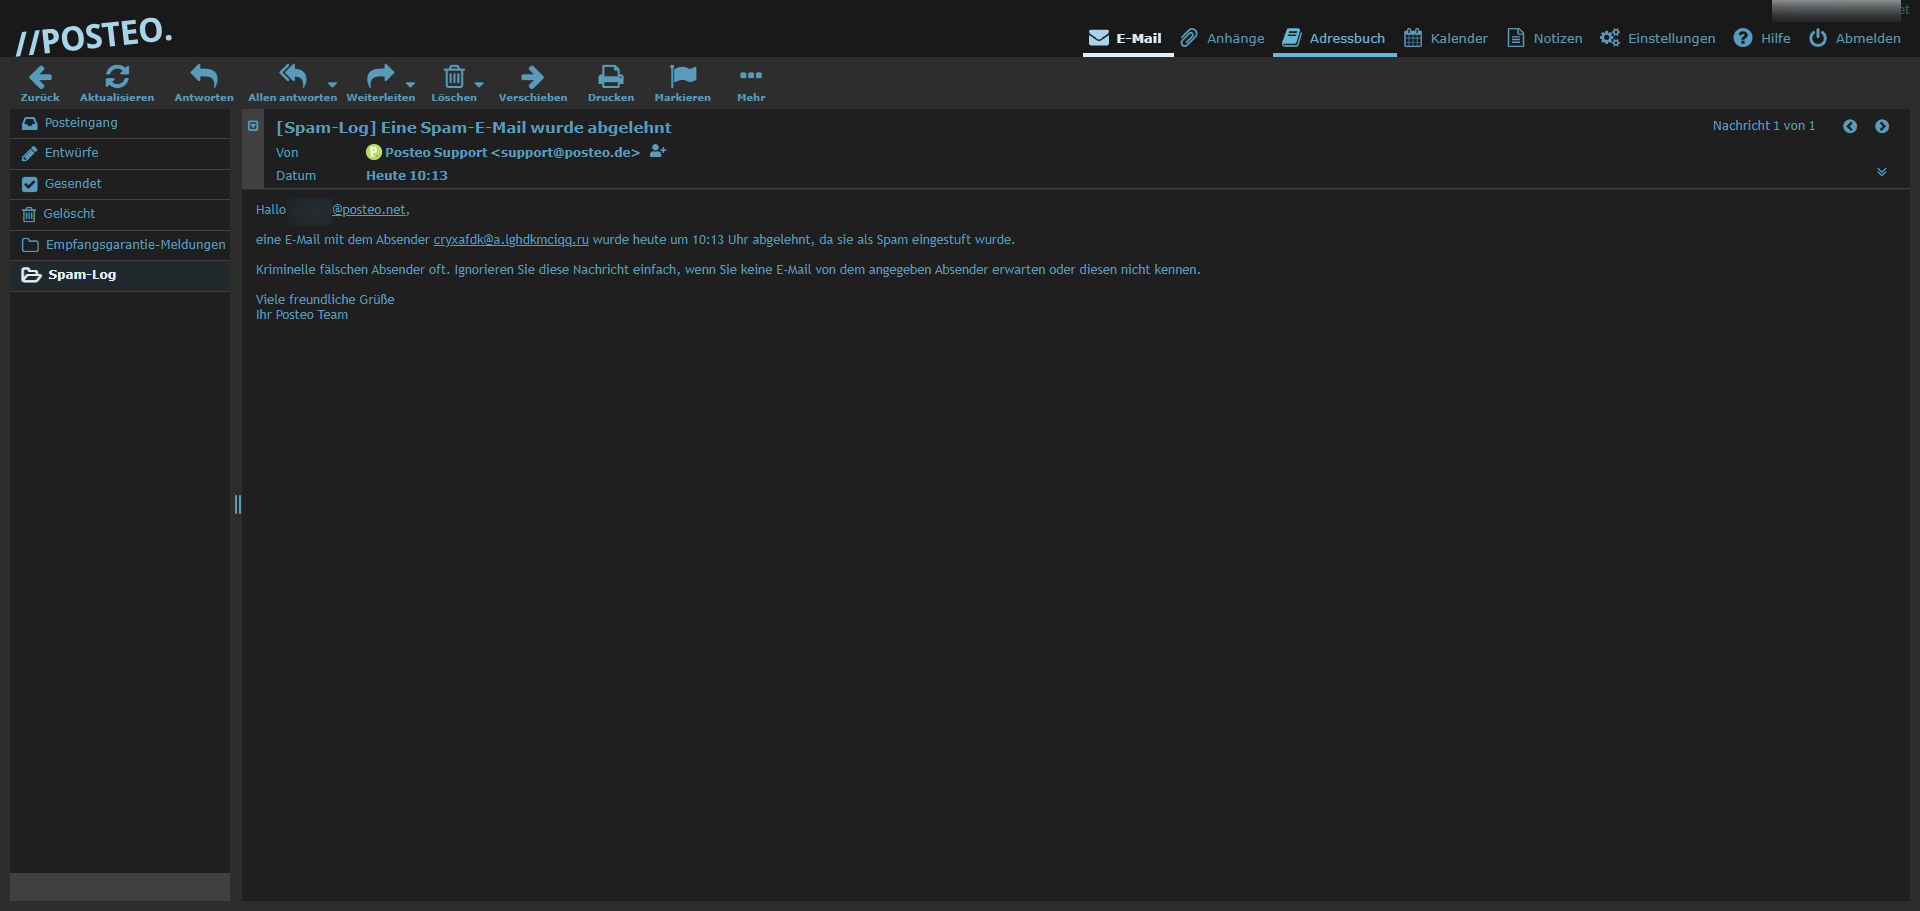Image resolution: width=1920 pixels, height=911 pixels.
Task: Switch to the Kalender tab
Action: (x=1446, y=38)
